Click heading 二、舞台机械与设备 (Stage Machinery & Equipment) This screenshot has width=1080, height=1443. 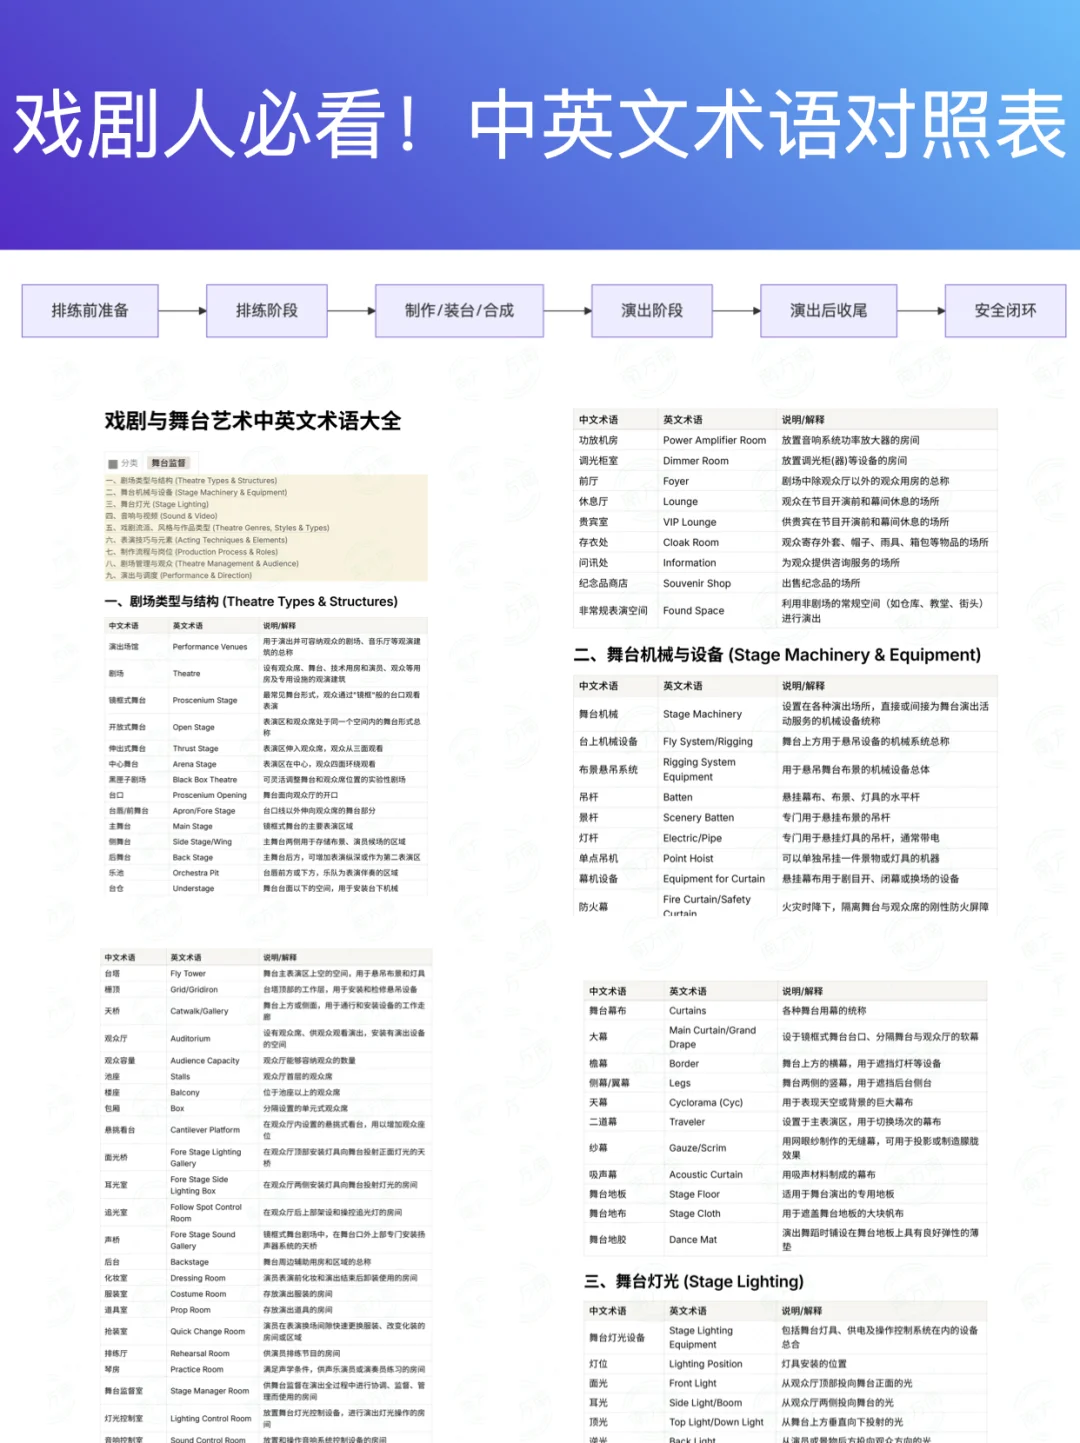click(777, 655)
